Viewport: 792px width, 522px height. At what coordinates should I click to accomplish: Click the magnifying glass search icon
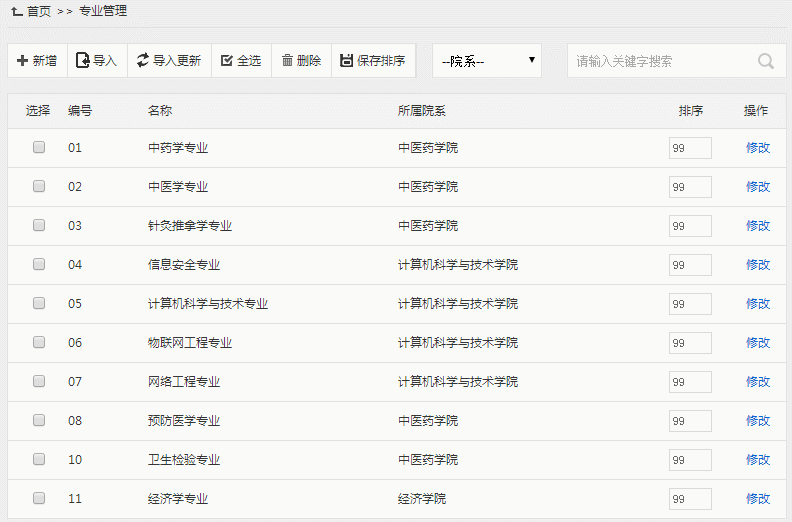click(x=766, y=61)
